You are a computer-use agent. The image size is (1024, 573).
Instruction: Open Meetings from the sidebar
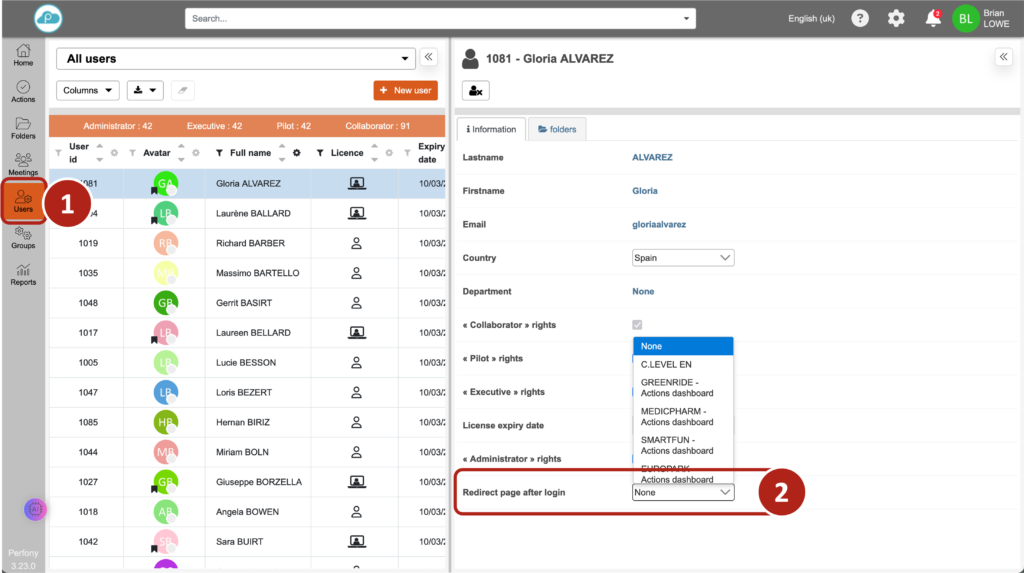[x=23, y=164]
